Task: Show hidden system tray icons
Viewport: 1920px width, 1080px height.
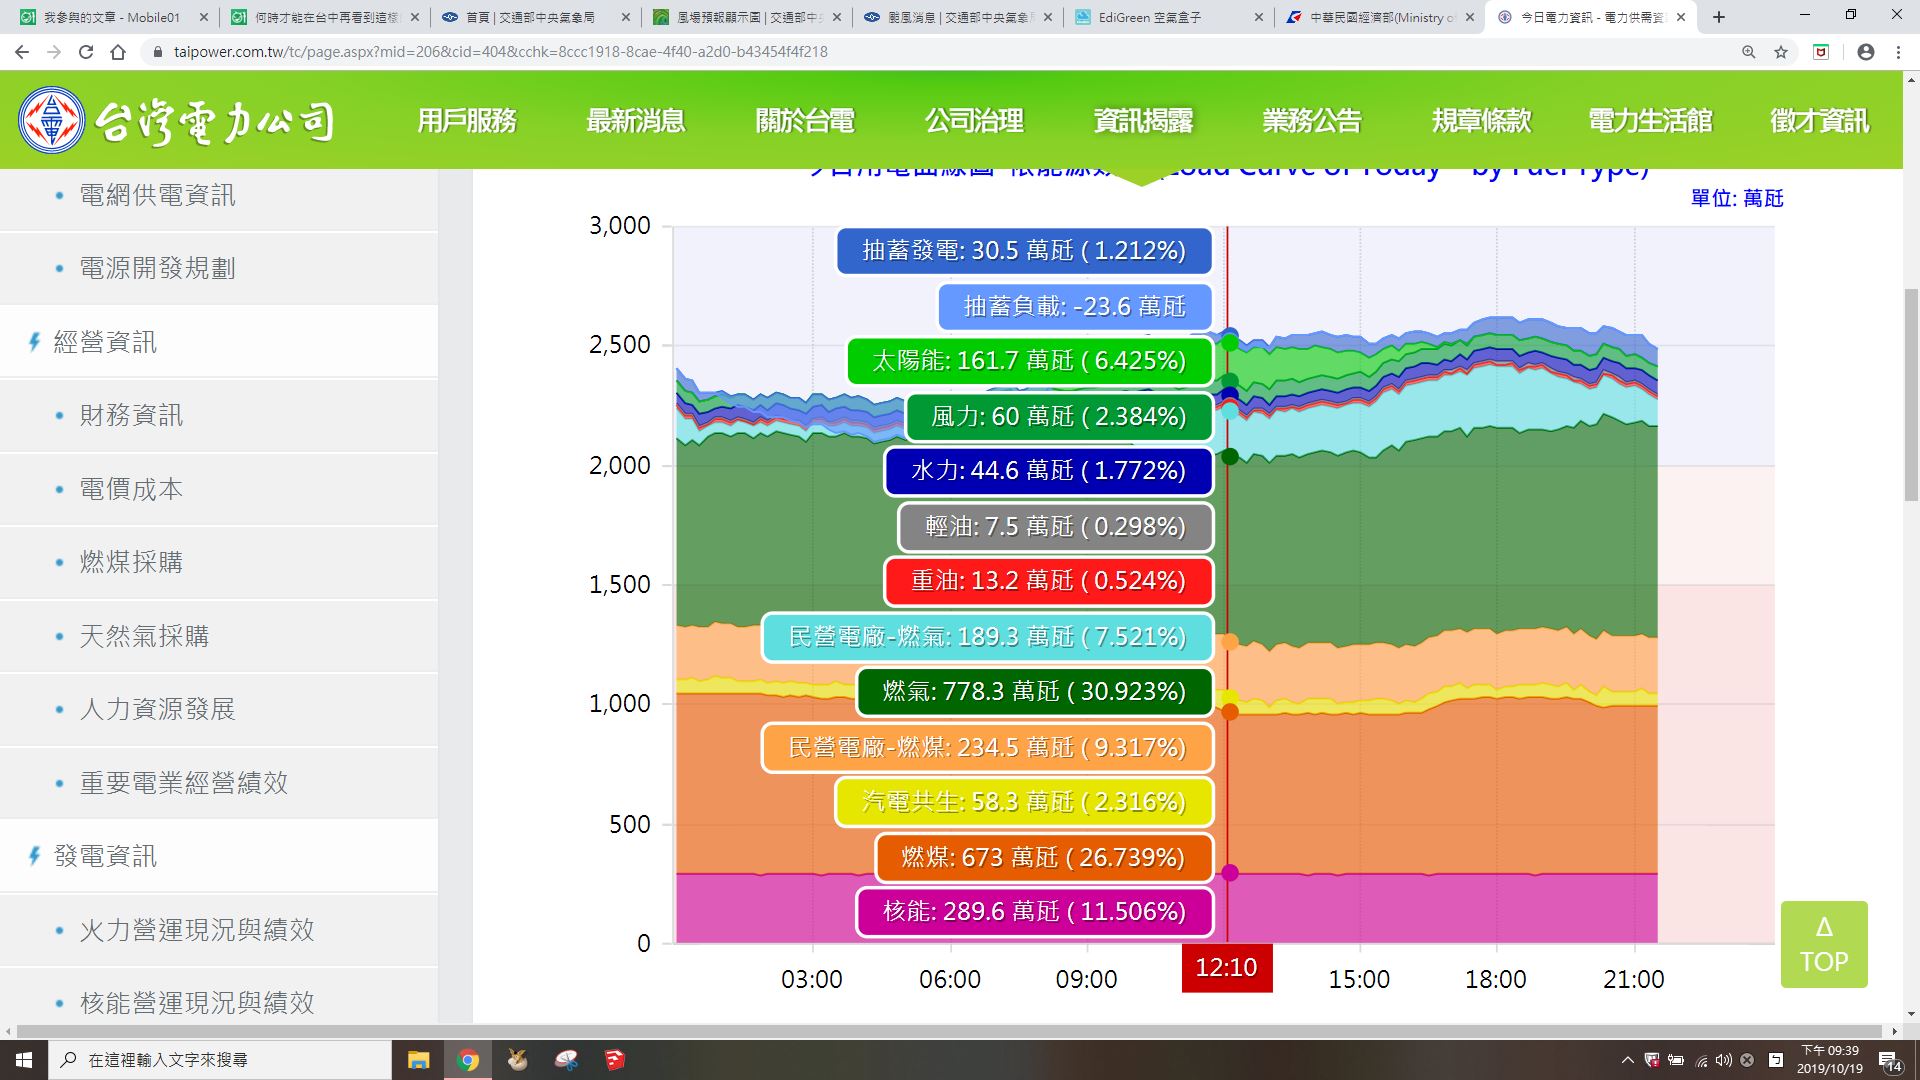Action: click(x=1627, y=1060)
